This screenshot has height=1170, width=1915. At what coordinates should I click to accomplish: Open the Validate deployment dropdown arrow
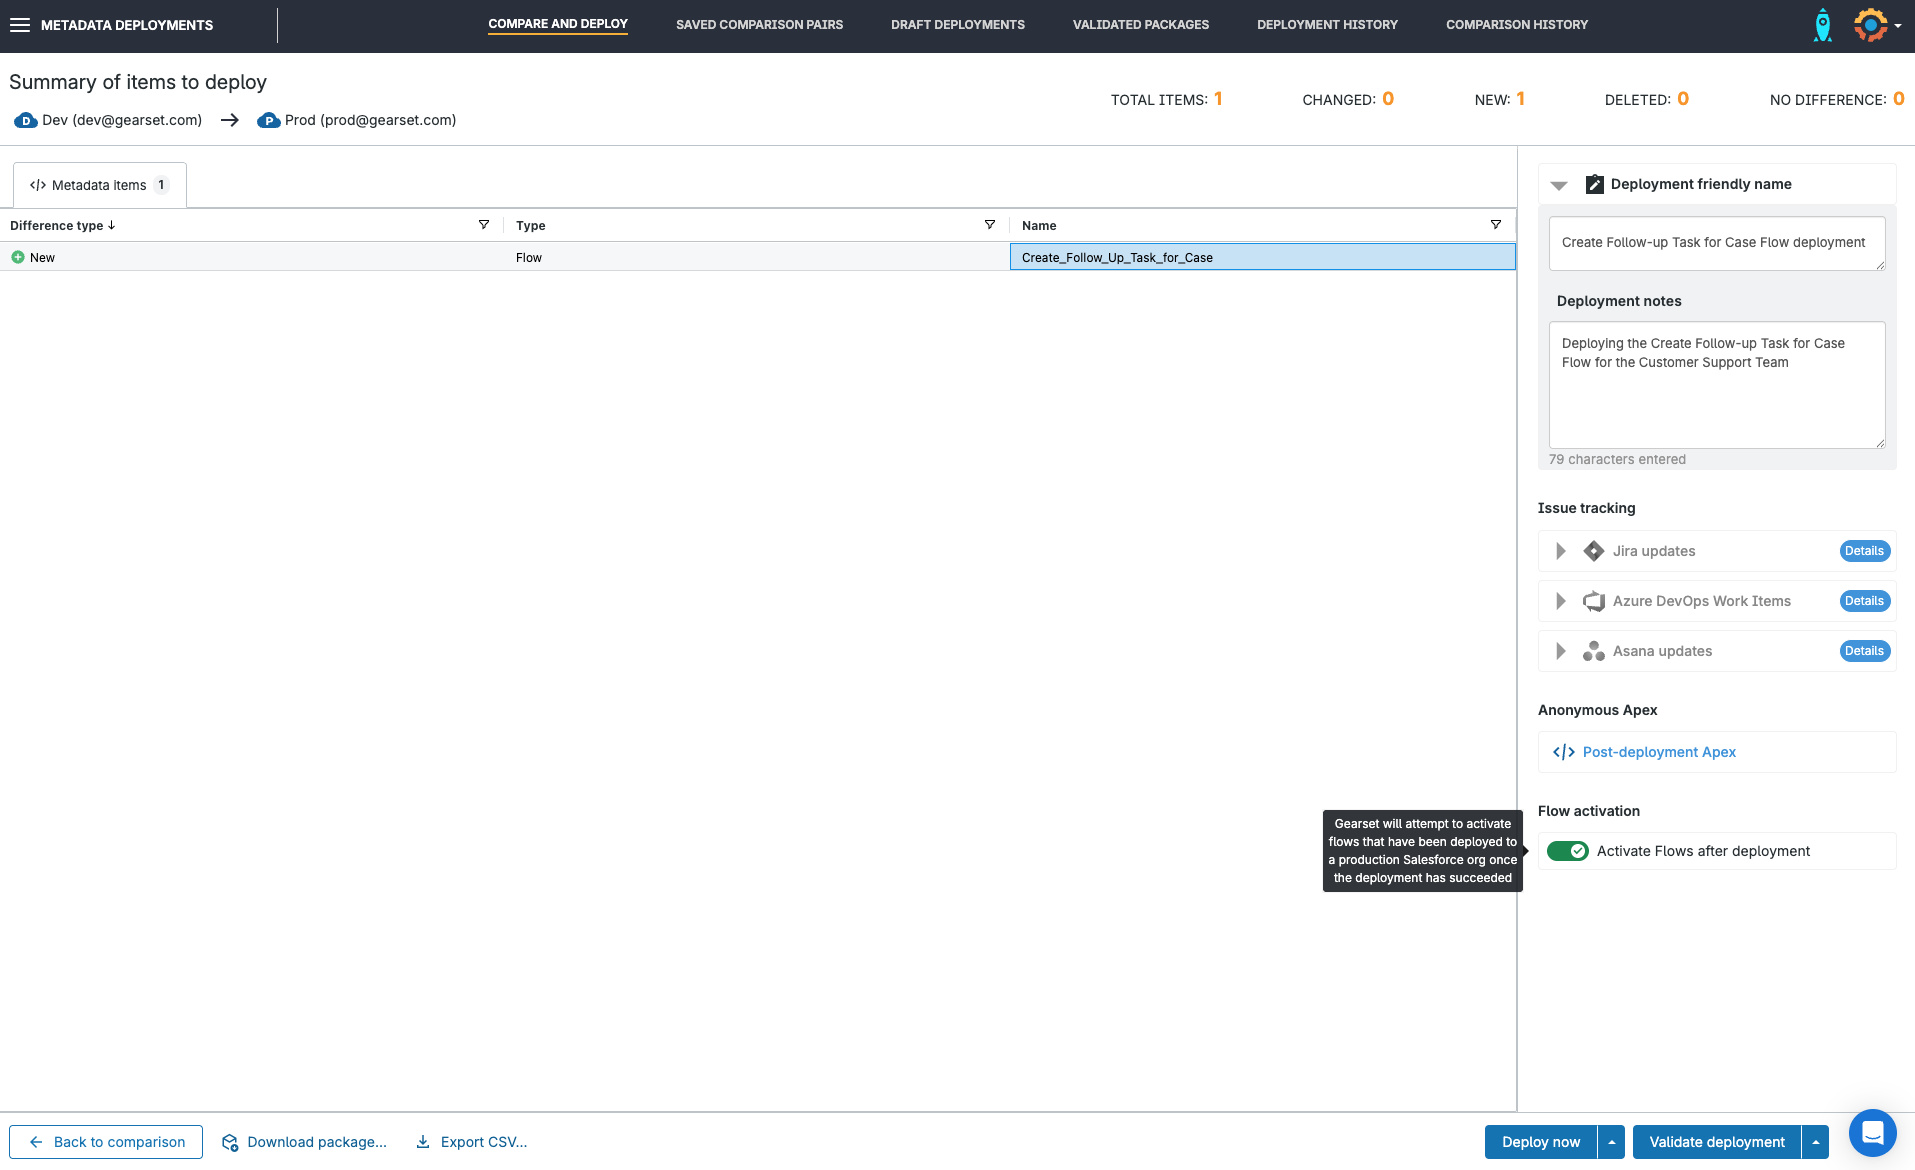[1815, 1142]
